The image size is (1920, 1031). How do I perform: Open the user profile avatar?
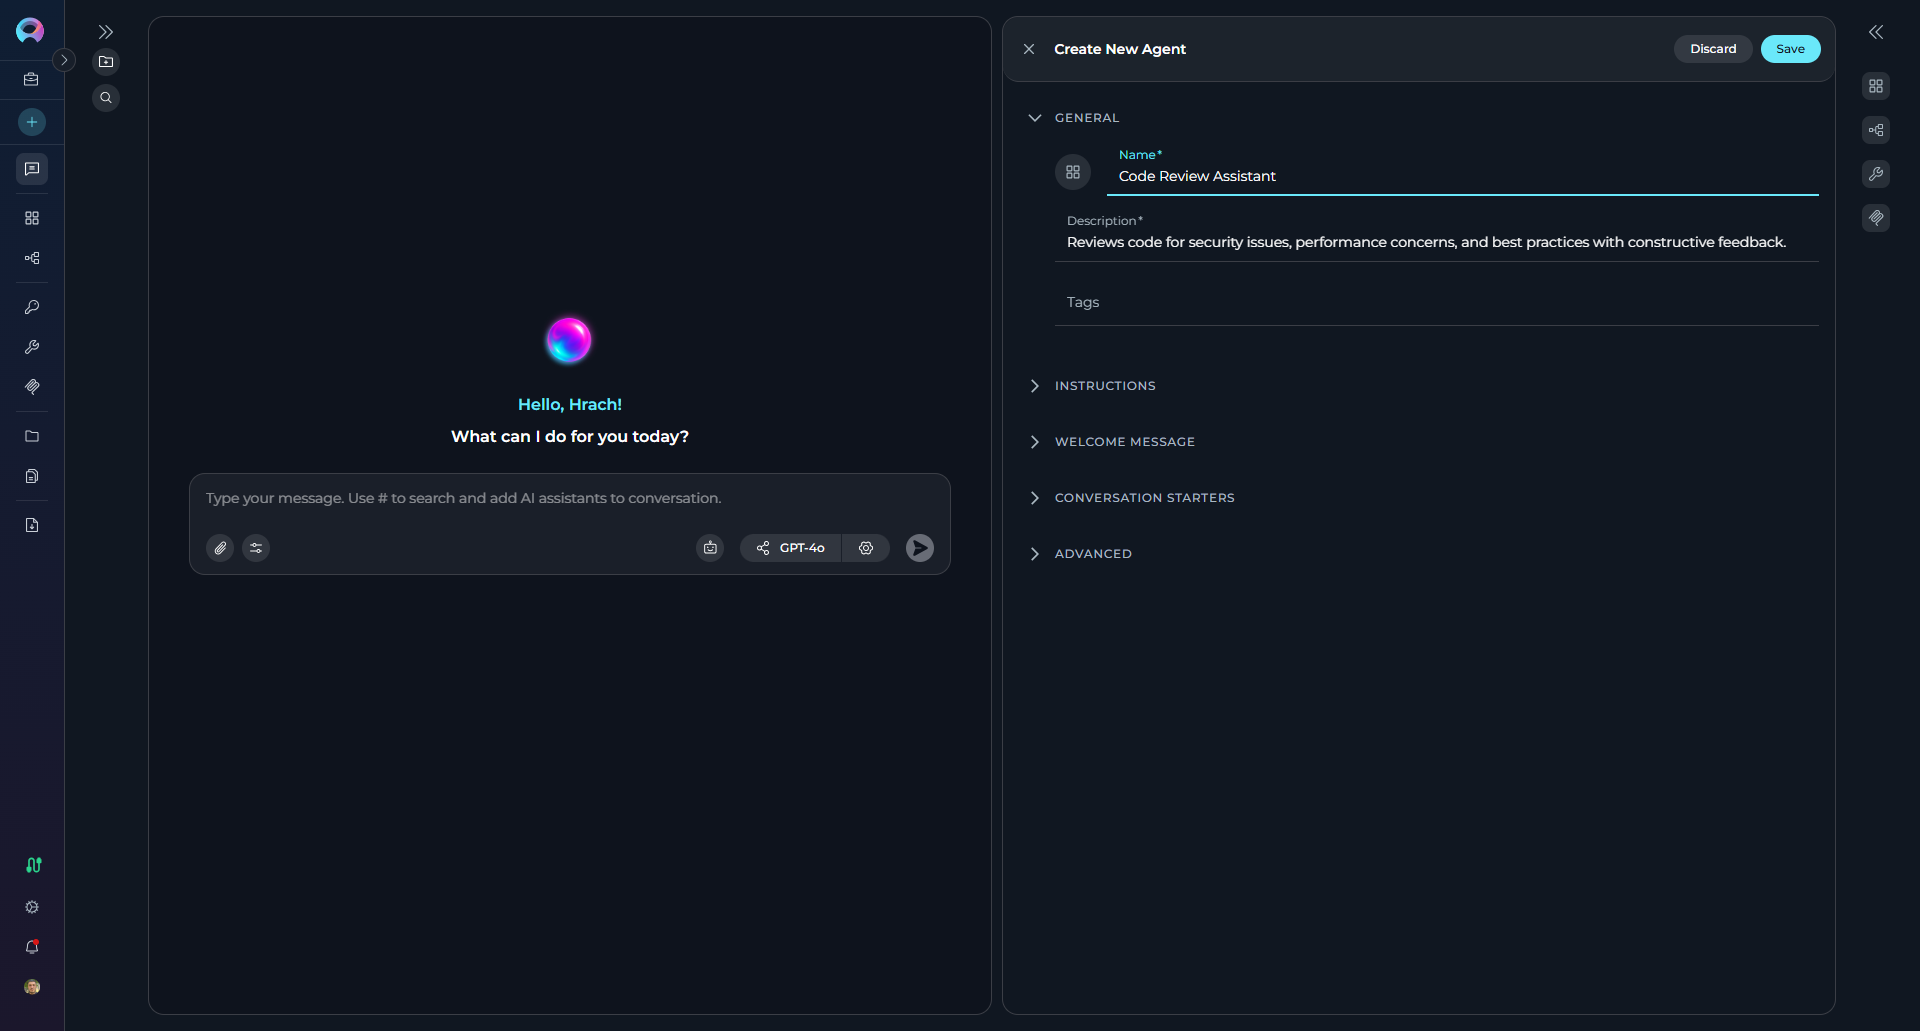coord(32,987)
